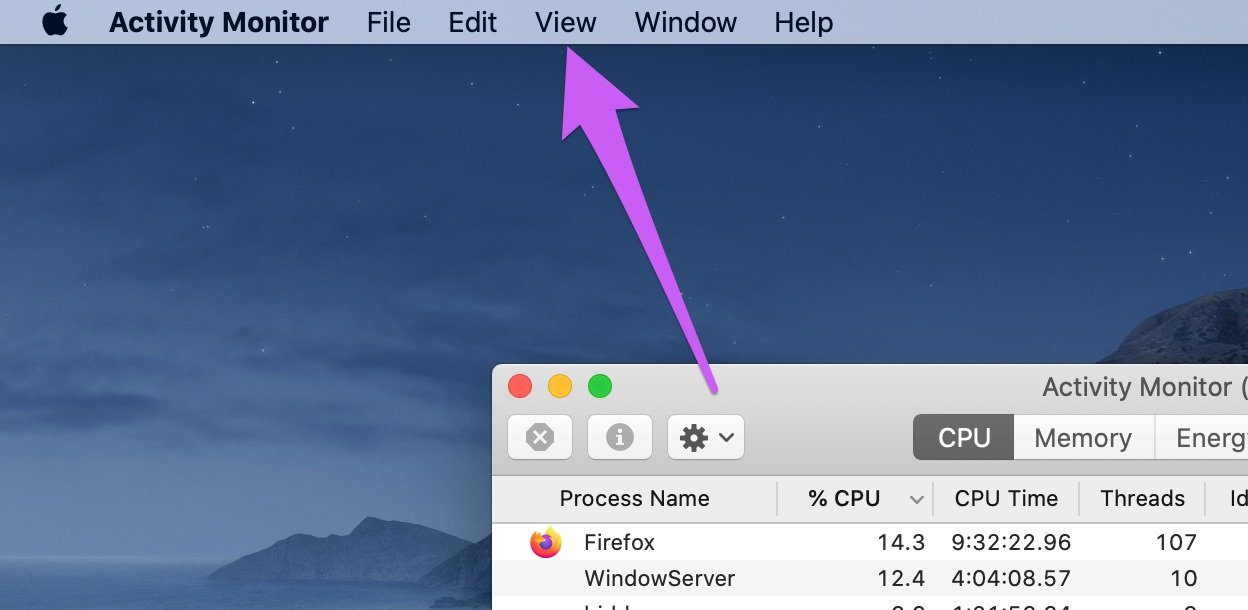The width and height of the screenshot is (1248, 610).
Task: Click the green zoom window button
Action: (x=600, y=386)
